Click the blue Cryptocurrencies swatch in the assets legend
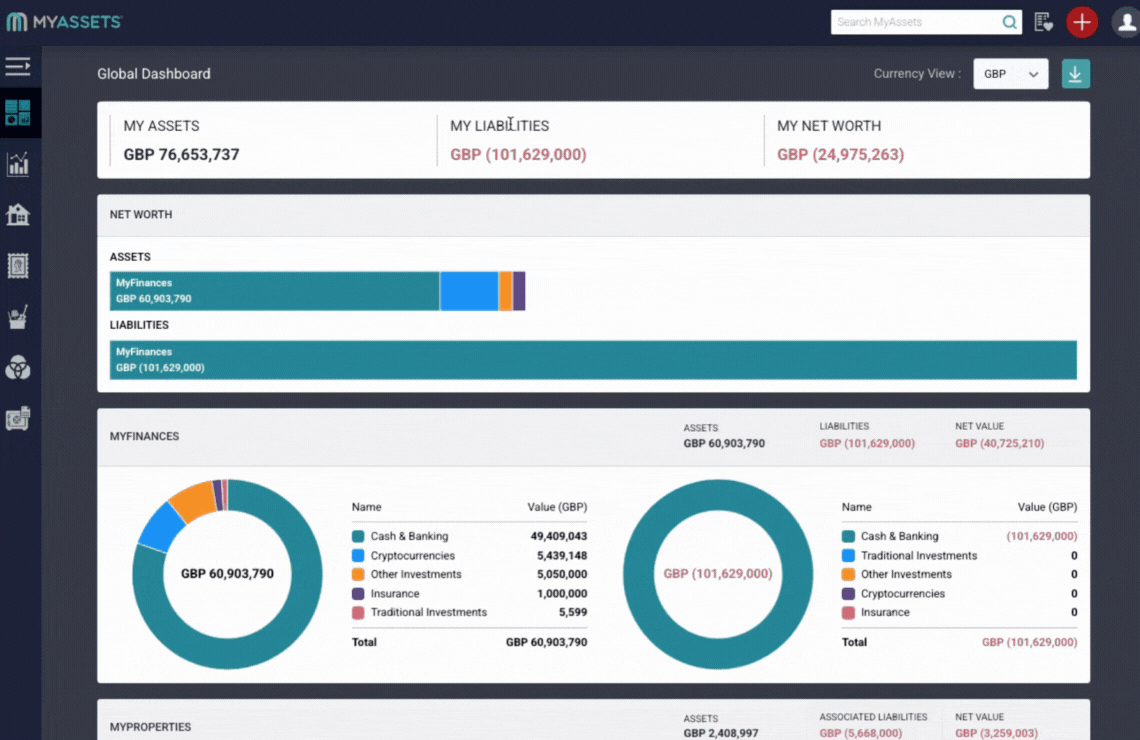Screen dimensions: 1140x740 tap(358, 555)
